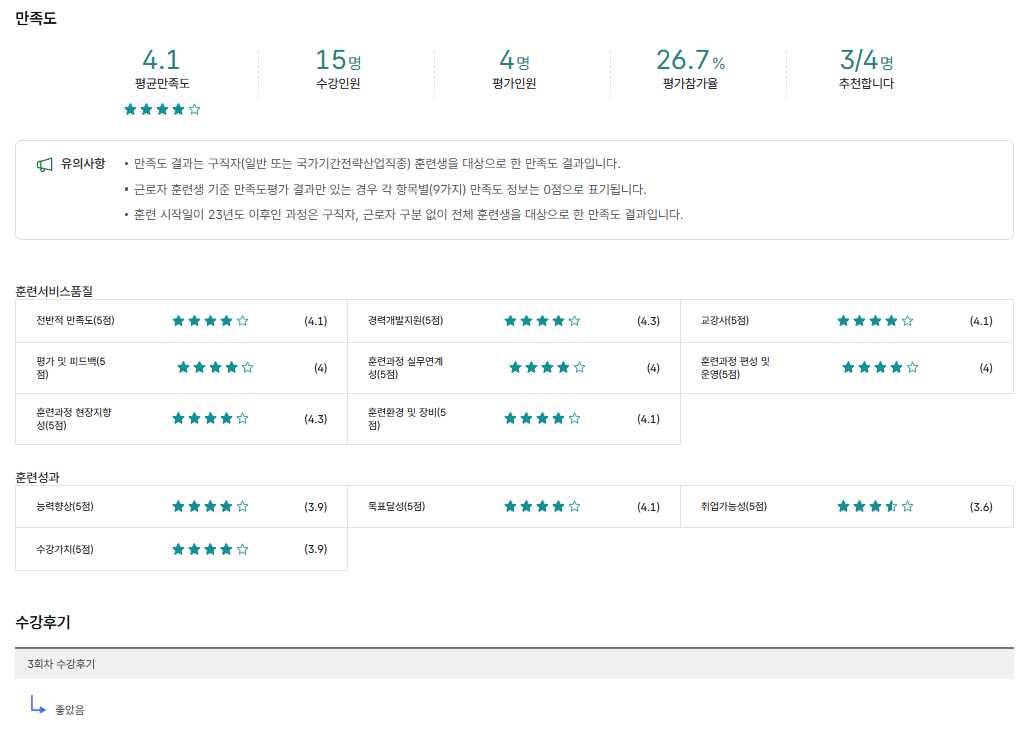This screenshot has width=1022, height=729.
Task: Click the 훈련서비스품질 heading
Action: coord(54,291)
